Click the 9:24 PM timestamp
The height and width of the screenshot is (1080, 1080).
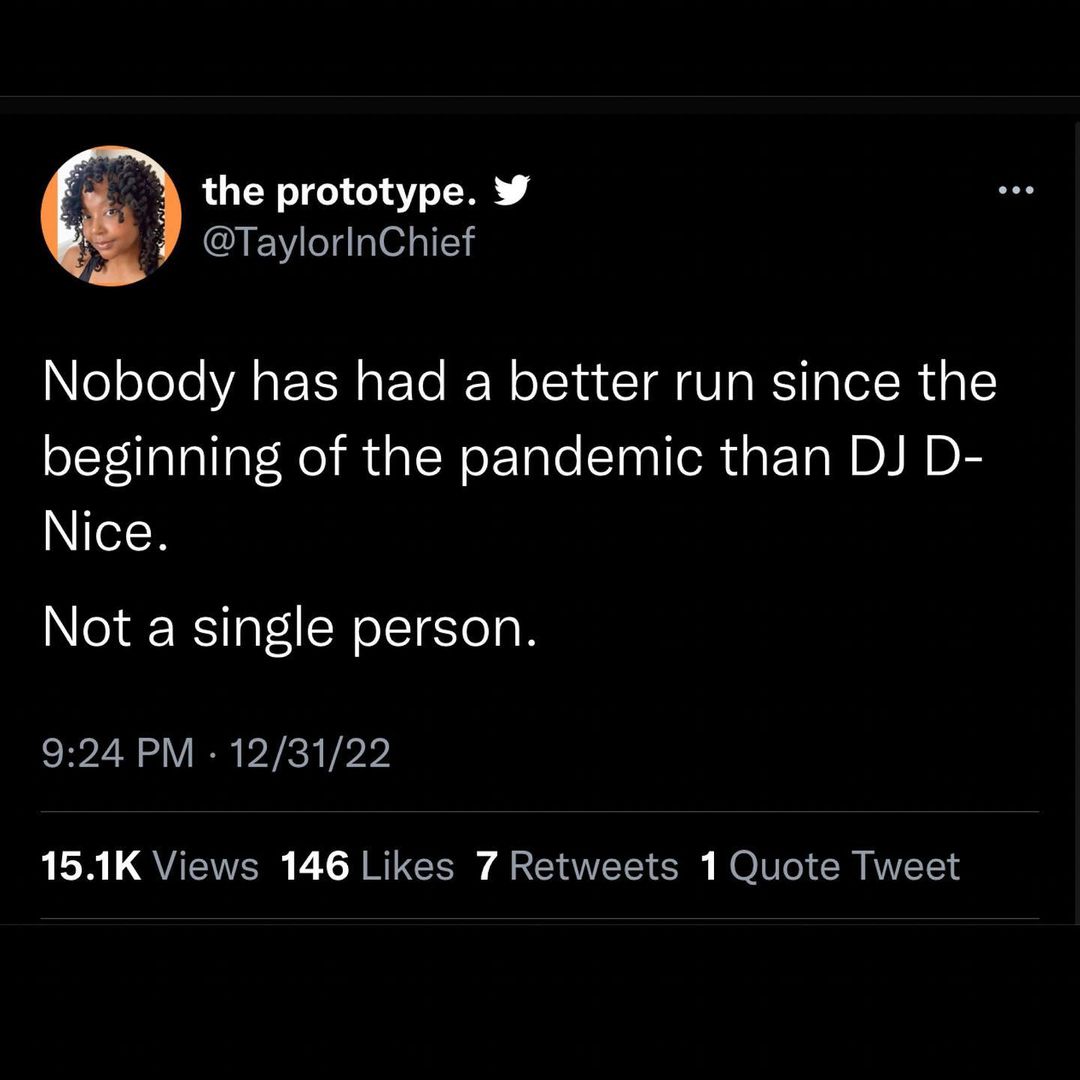(x=118, y=753)
